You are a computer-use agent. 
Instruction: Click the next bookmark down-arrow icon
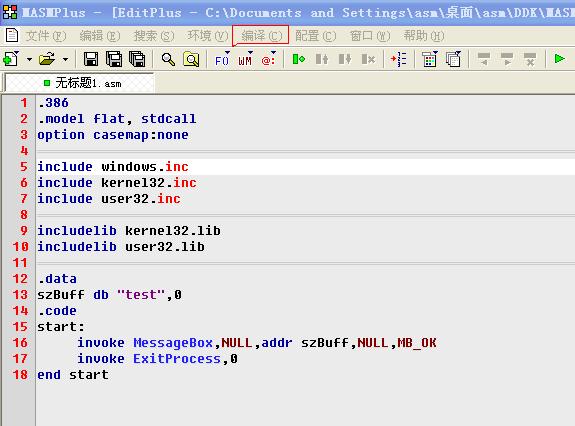[x=345, y=59]
